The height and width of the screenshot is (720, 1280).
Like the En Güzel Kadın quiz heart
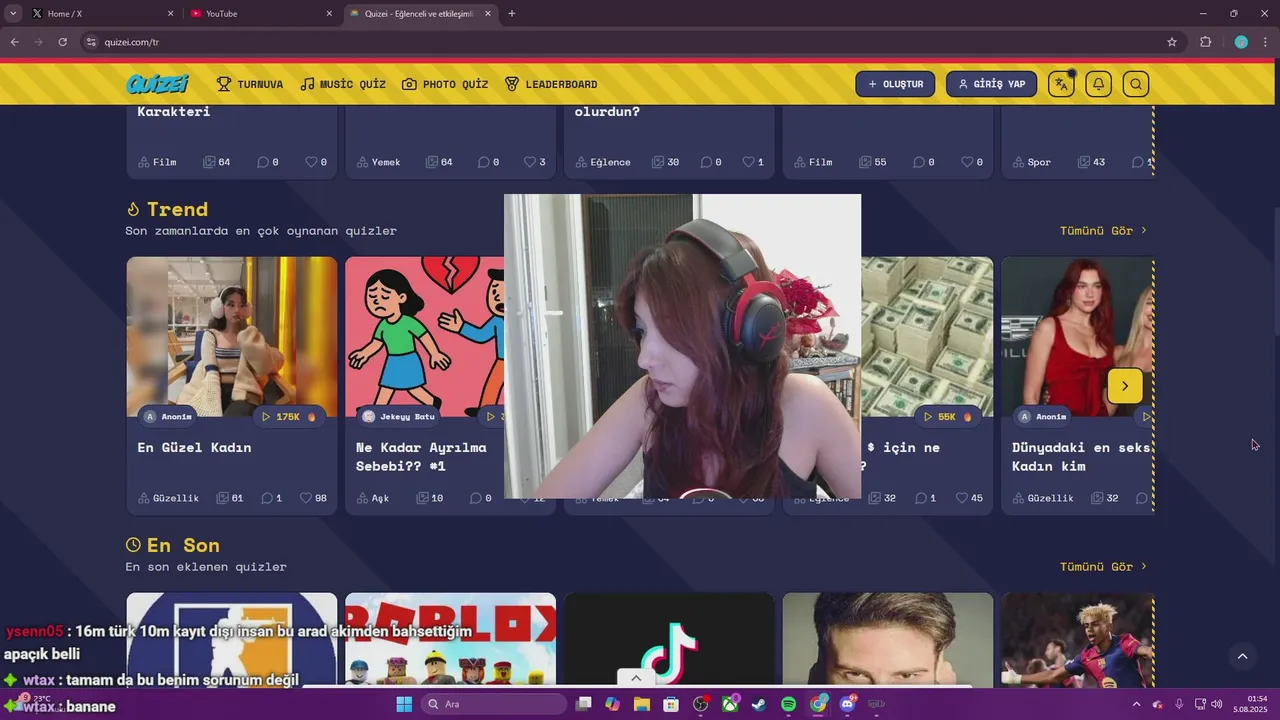(x=307, y=498)
